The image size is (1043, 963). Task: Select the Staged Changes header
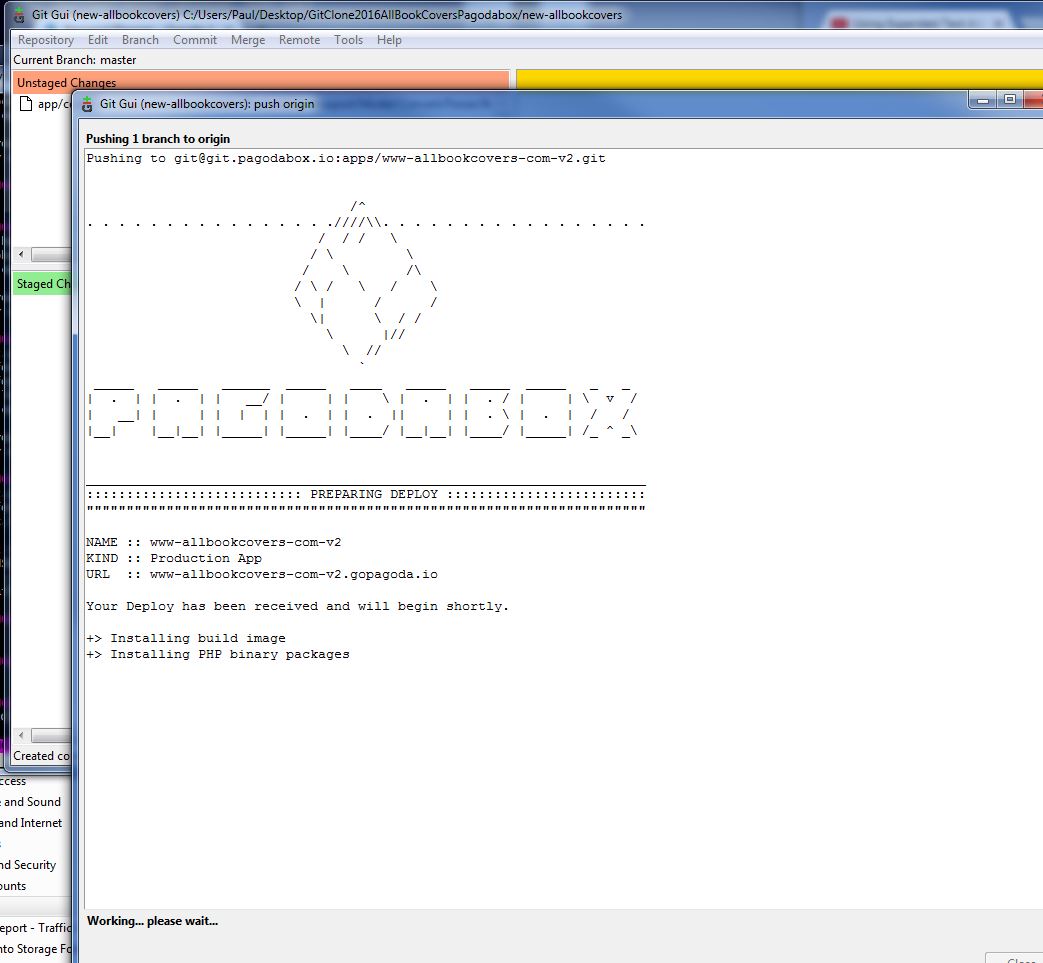43,284
